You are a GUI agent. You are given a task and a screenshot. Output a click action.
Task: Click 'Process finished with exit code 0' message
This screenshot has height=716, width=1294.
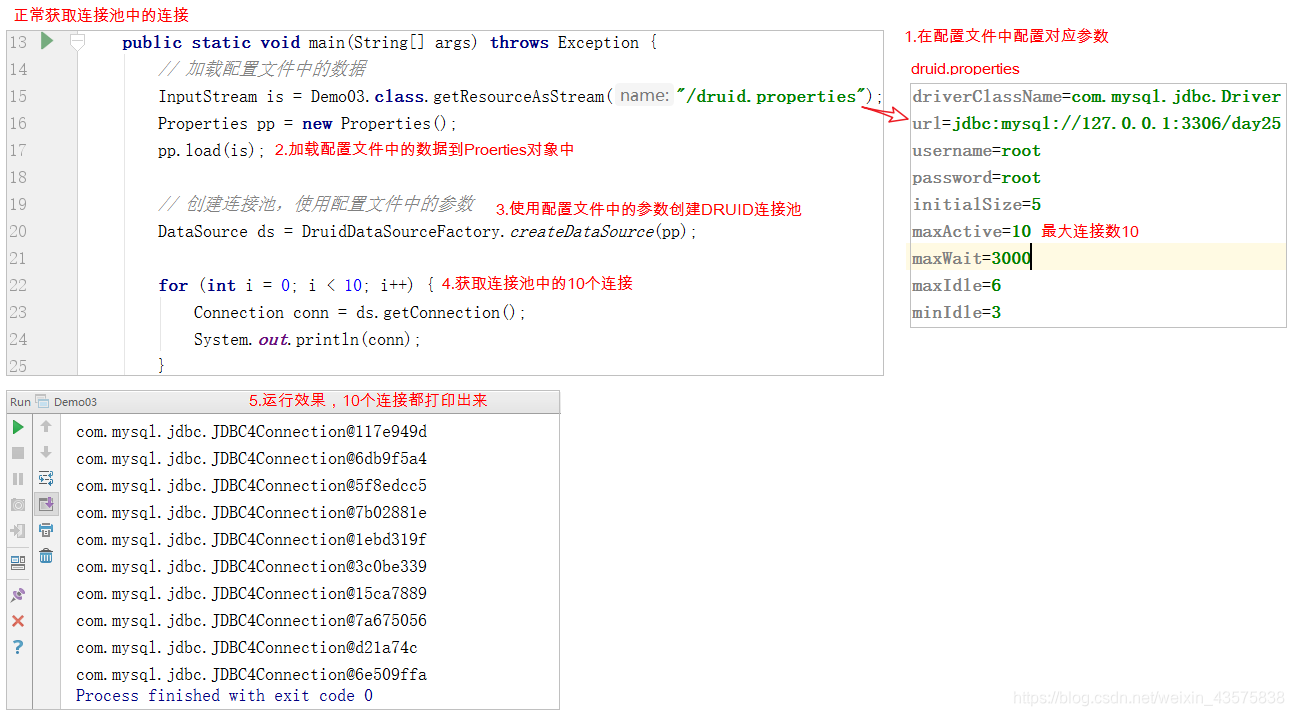[224, 695]
